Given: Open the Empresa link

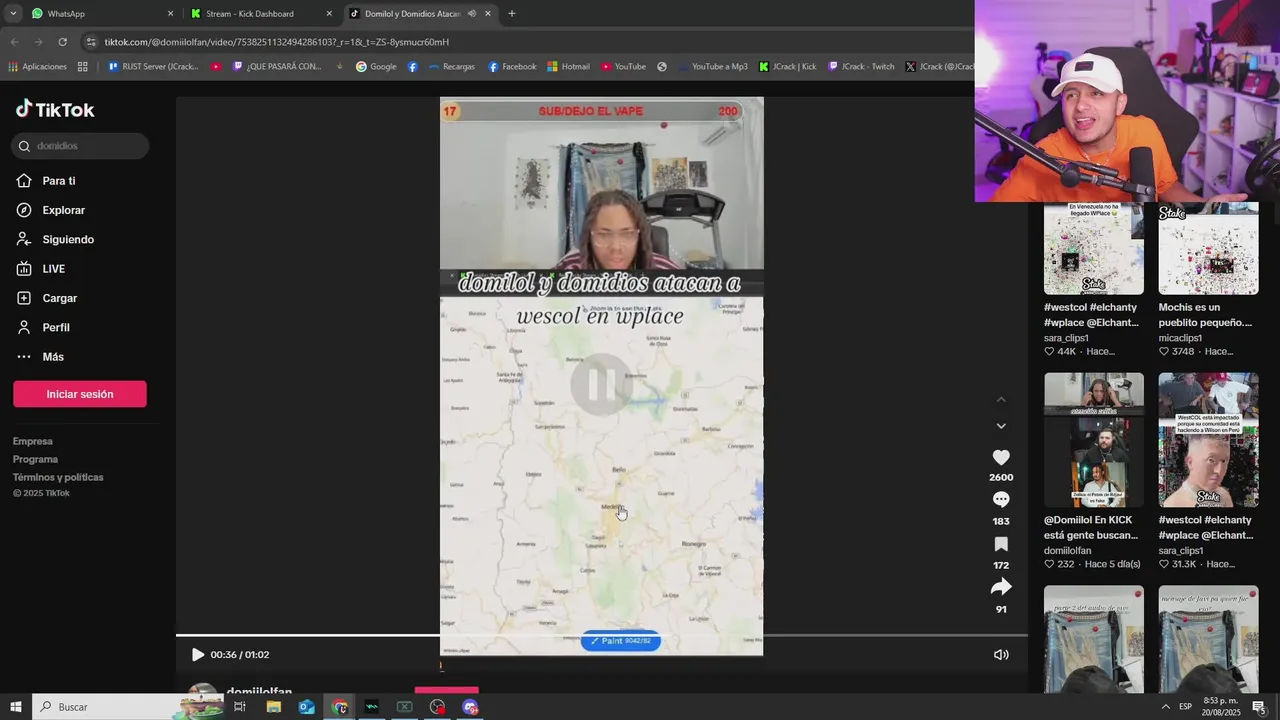Looking at the screenshot, I should [x=33, y=441].
